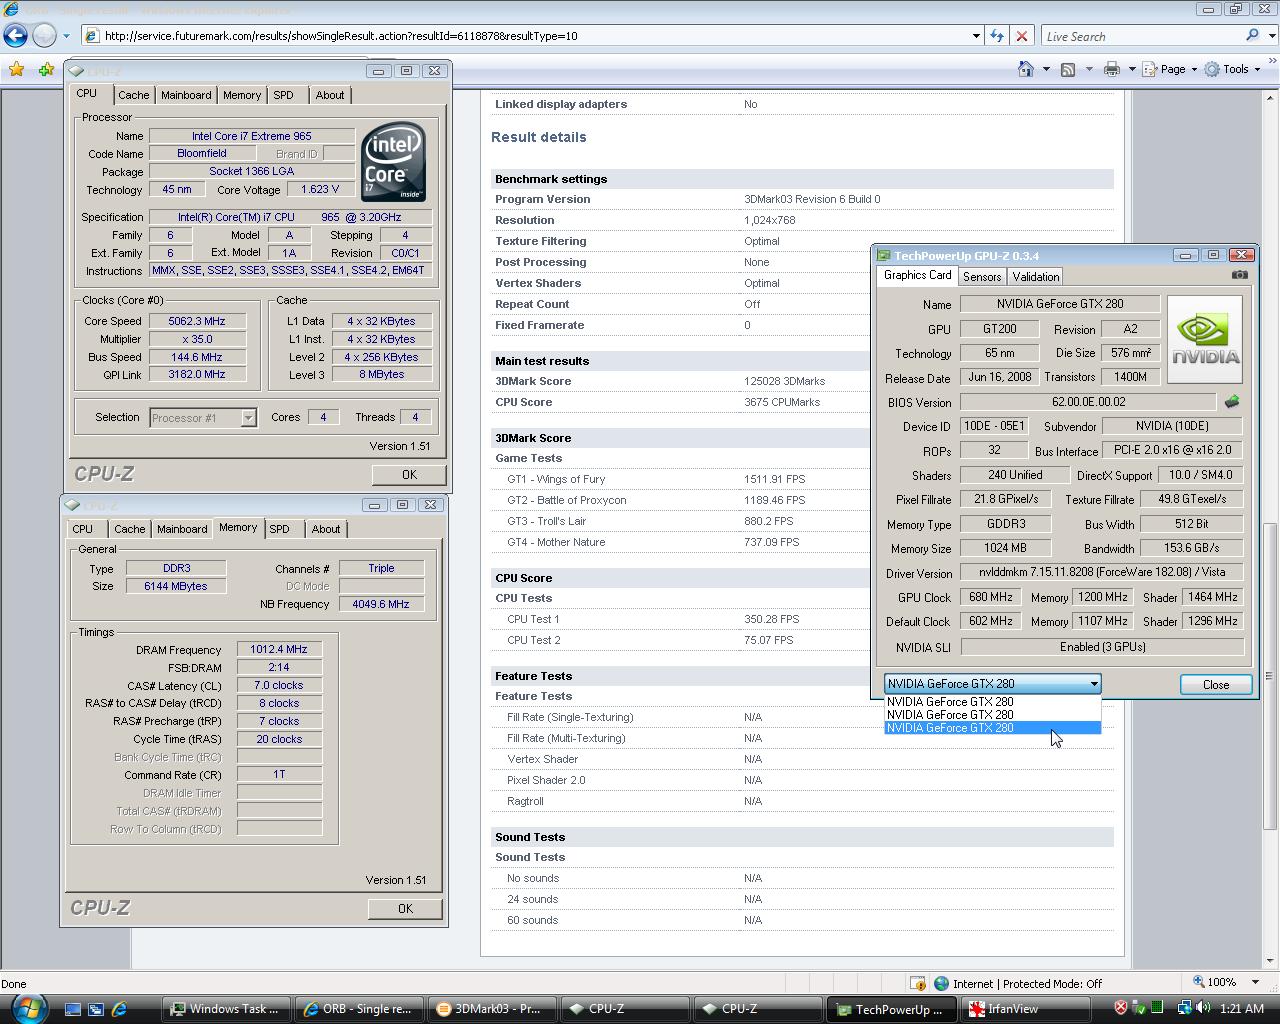Screen dimensions: 1280x1024
Task: Click the IE Back navigation arrow
Action: (x=15, y=35)
